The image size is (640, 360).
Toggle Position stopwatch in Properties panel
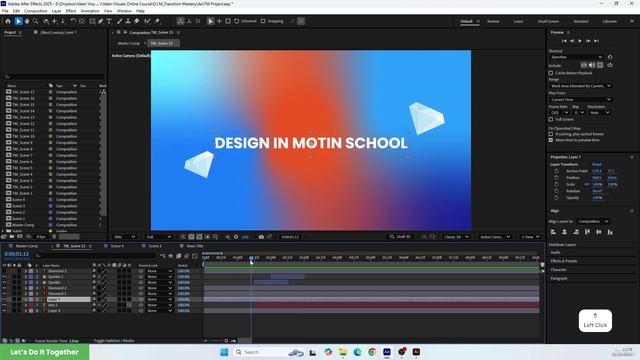[556, 178]
